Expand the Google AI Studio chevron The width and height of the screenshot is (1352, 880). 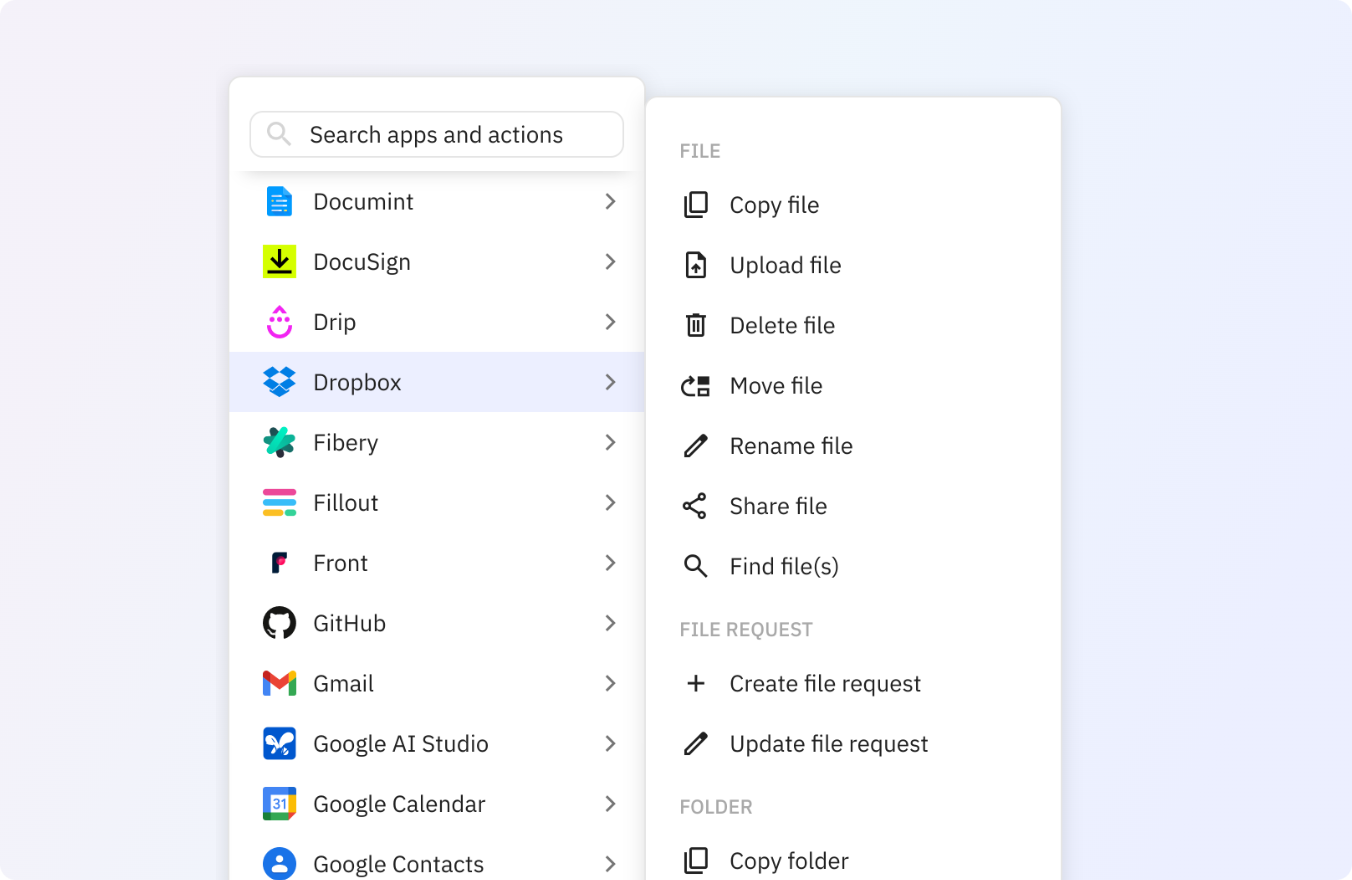610,743
